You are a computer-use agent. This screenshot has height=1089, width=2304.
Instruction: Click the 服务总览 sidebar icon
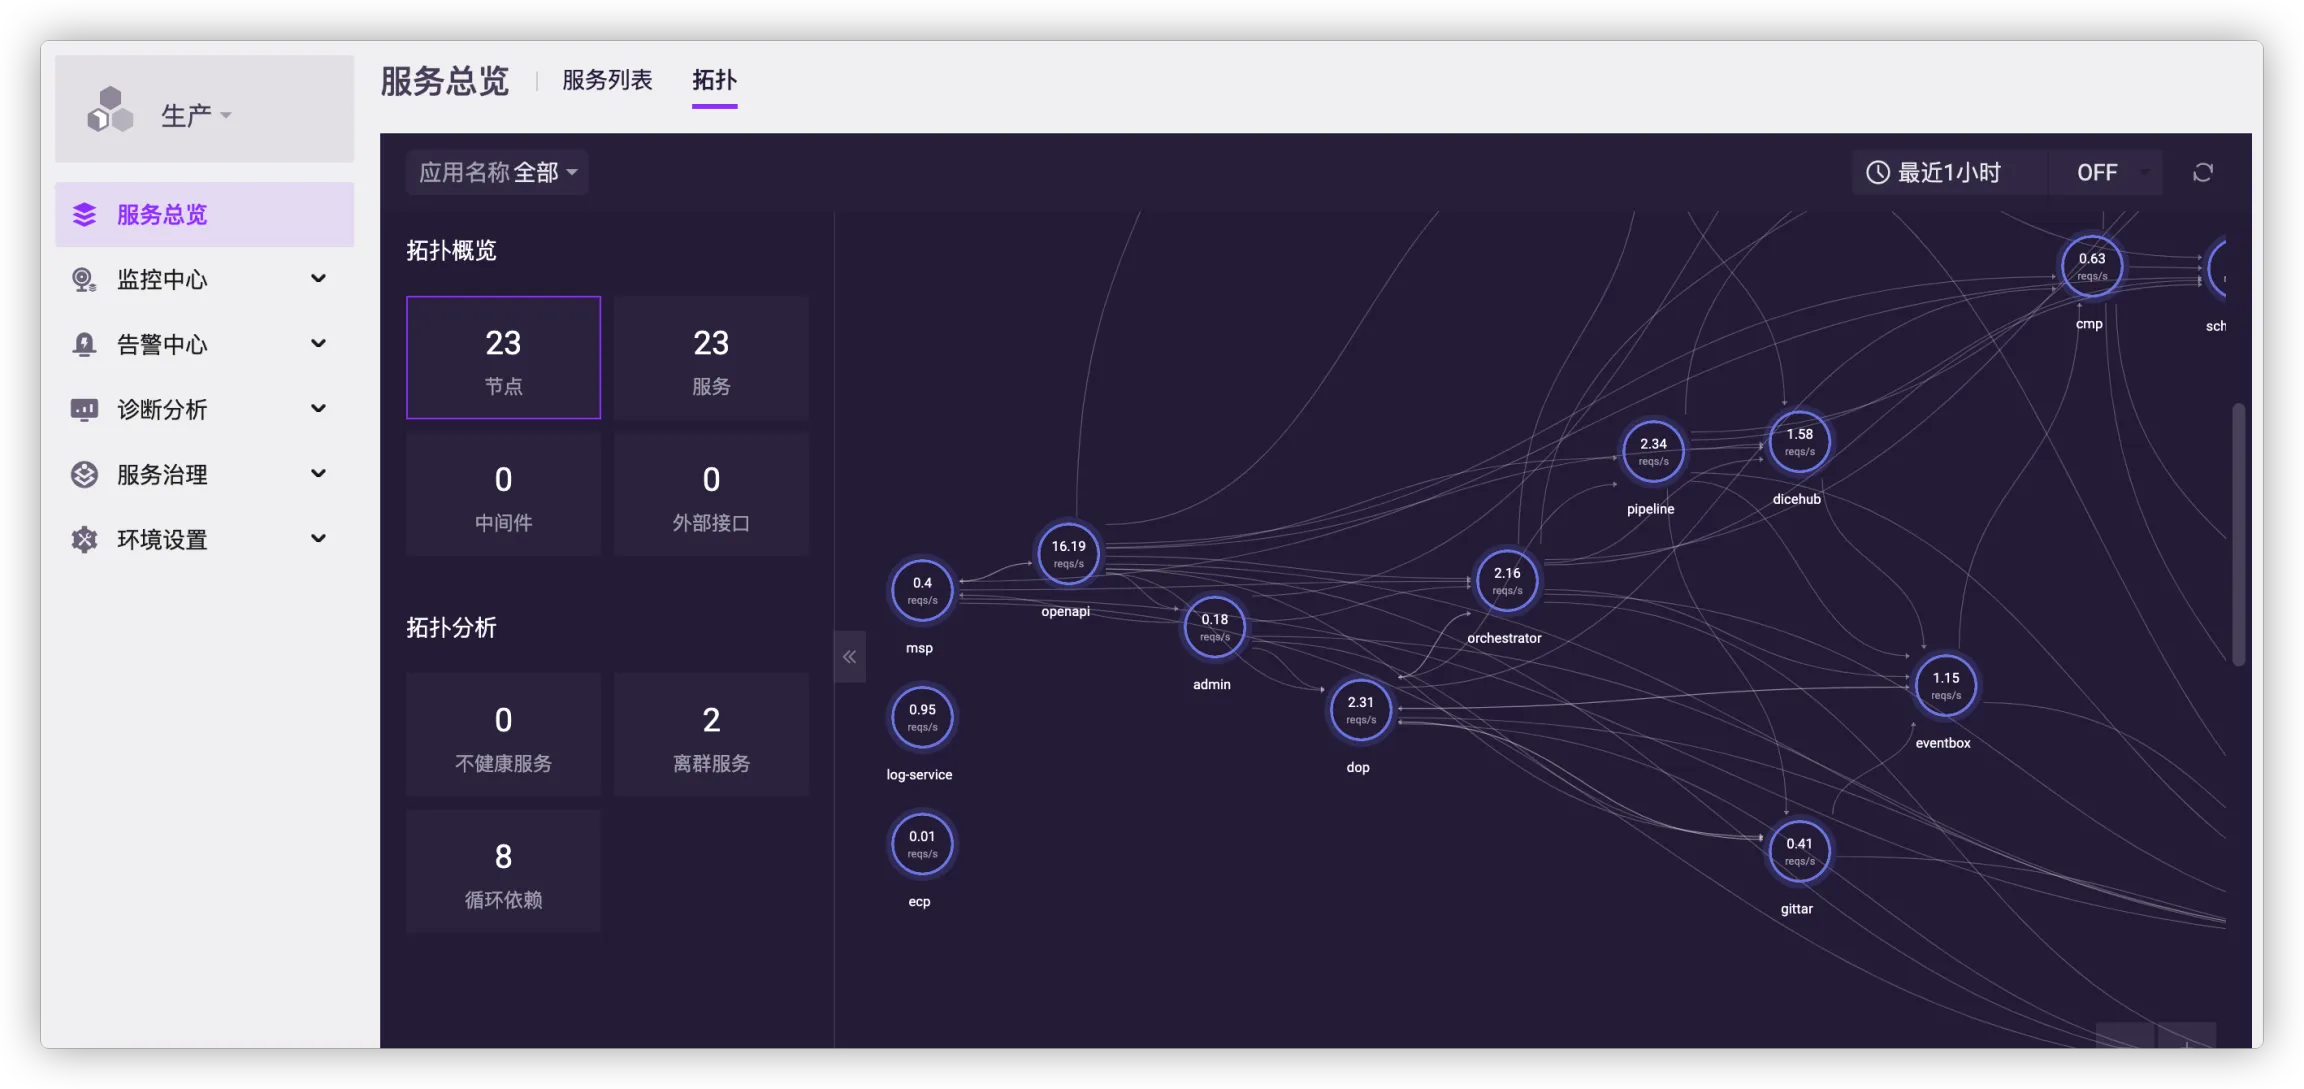pyautogui.click(x=85, y=214)
